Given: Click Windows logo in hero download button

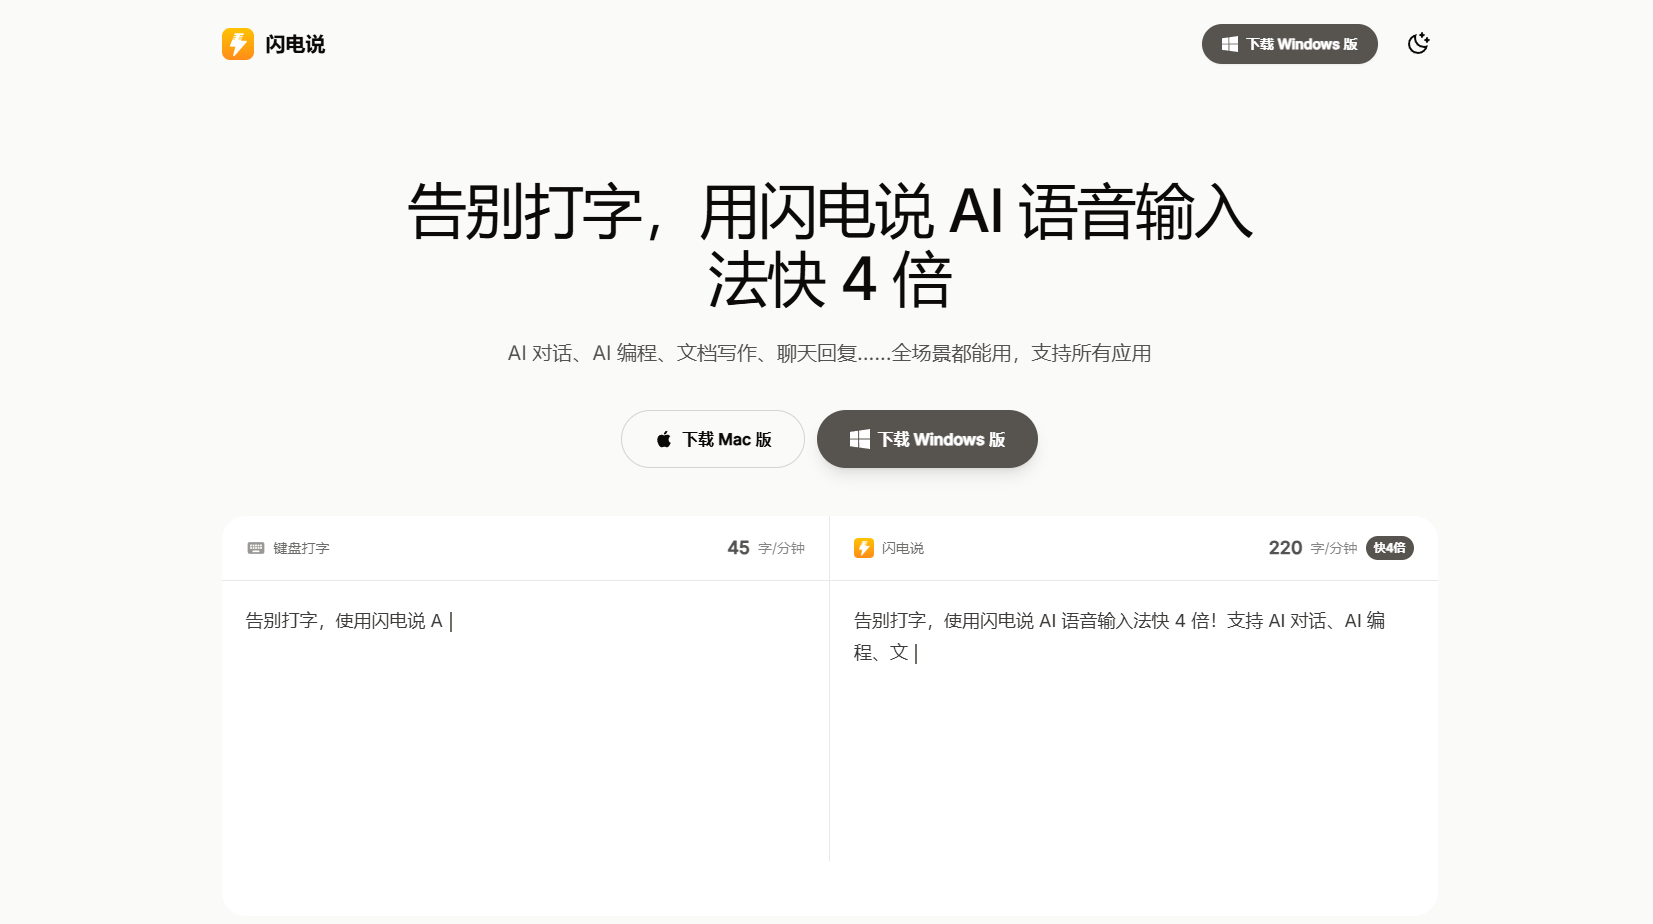Looking at the screenshot, I should tap(860, 439).
